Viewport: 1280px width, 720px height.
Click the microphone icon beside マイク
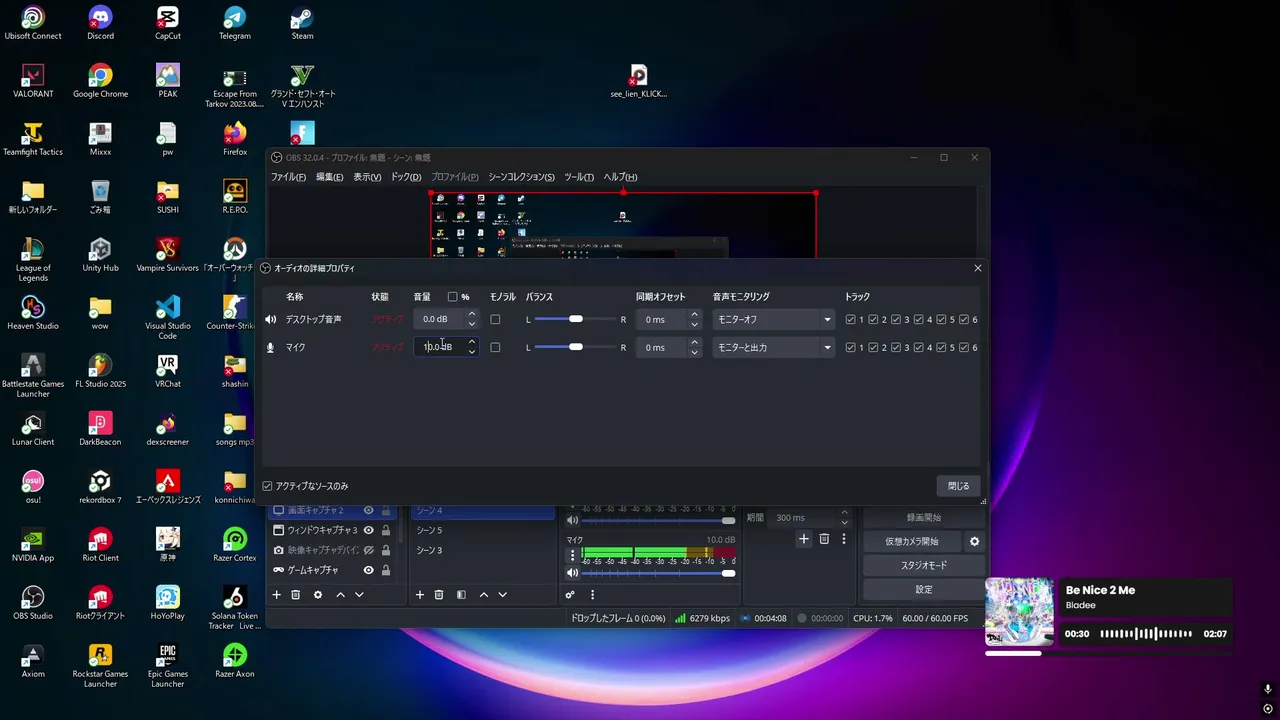click(x=270, y=348)
